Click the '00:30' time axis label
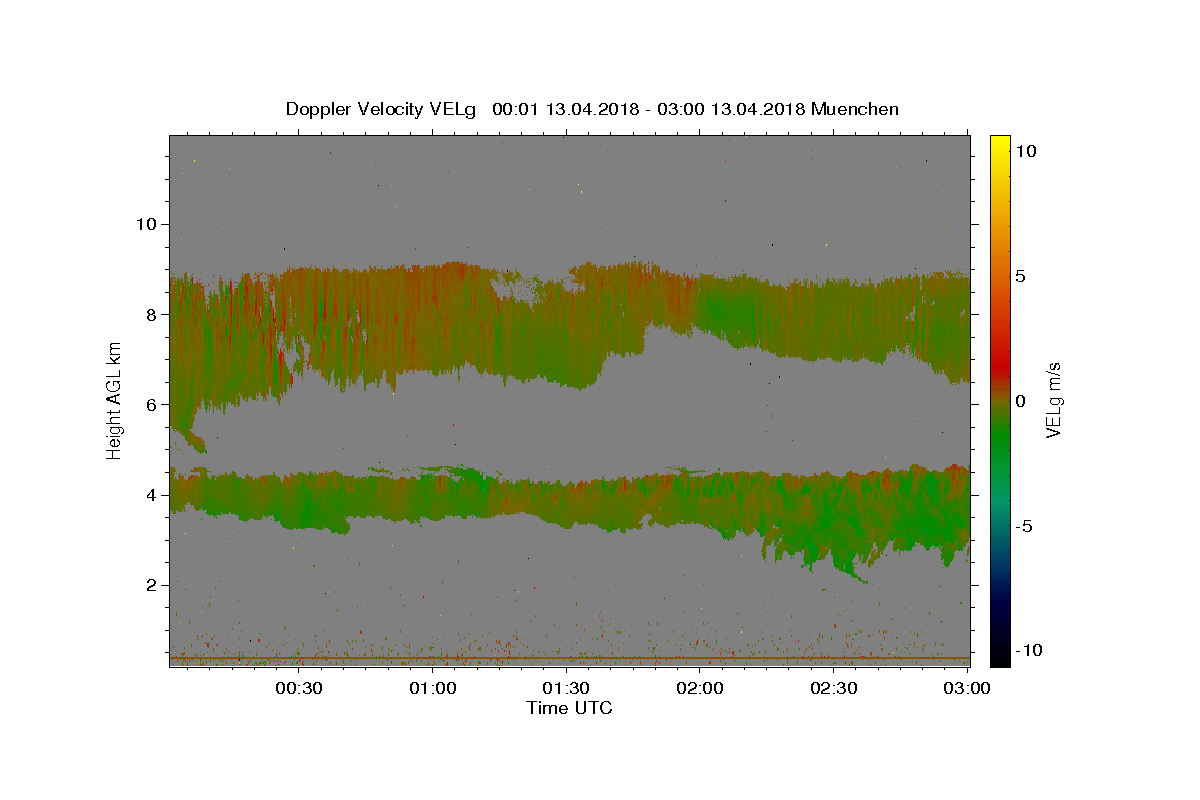 point(298,688)
